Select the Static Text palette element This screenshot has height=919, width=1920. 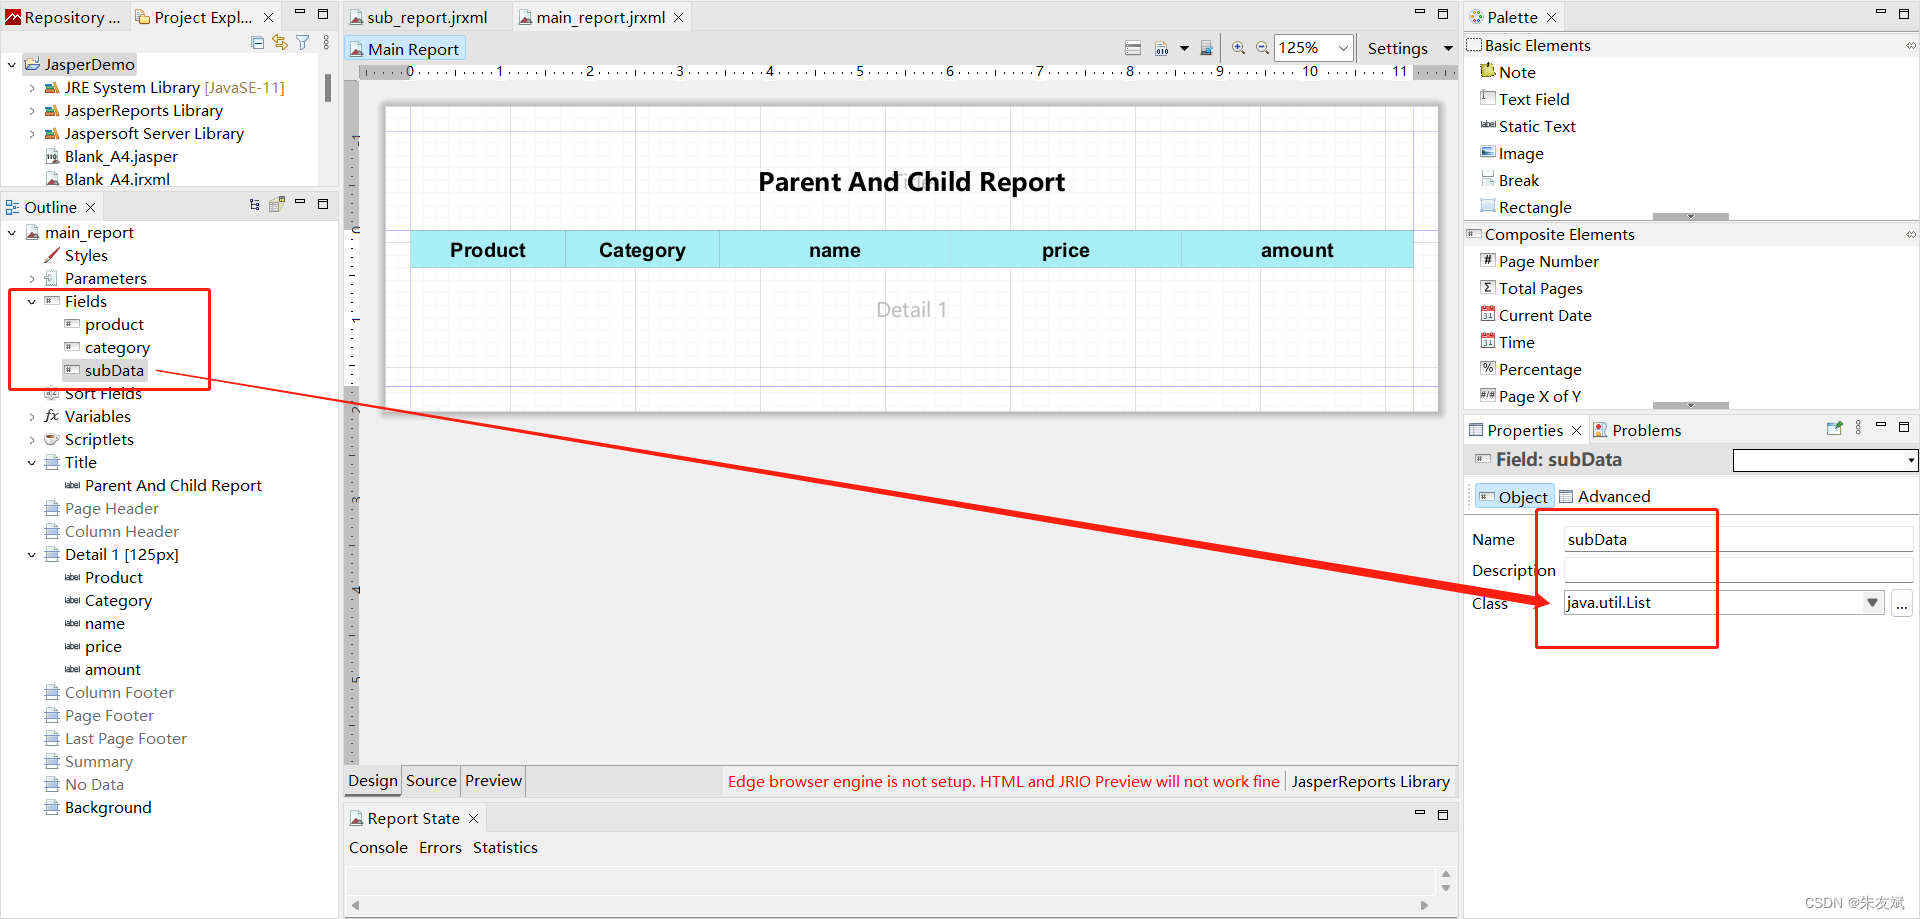tap(1537, 126)
